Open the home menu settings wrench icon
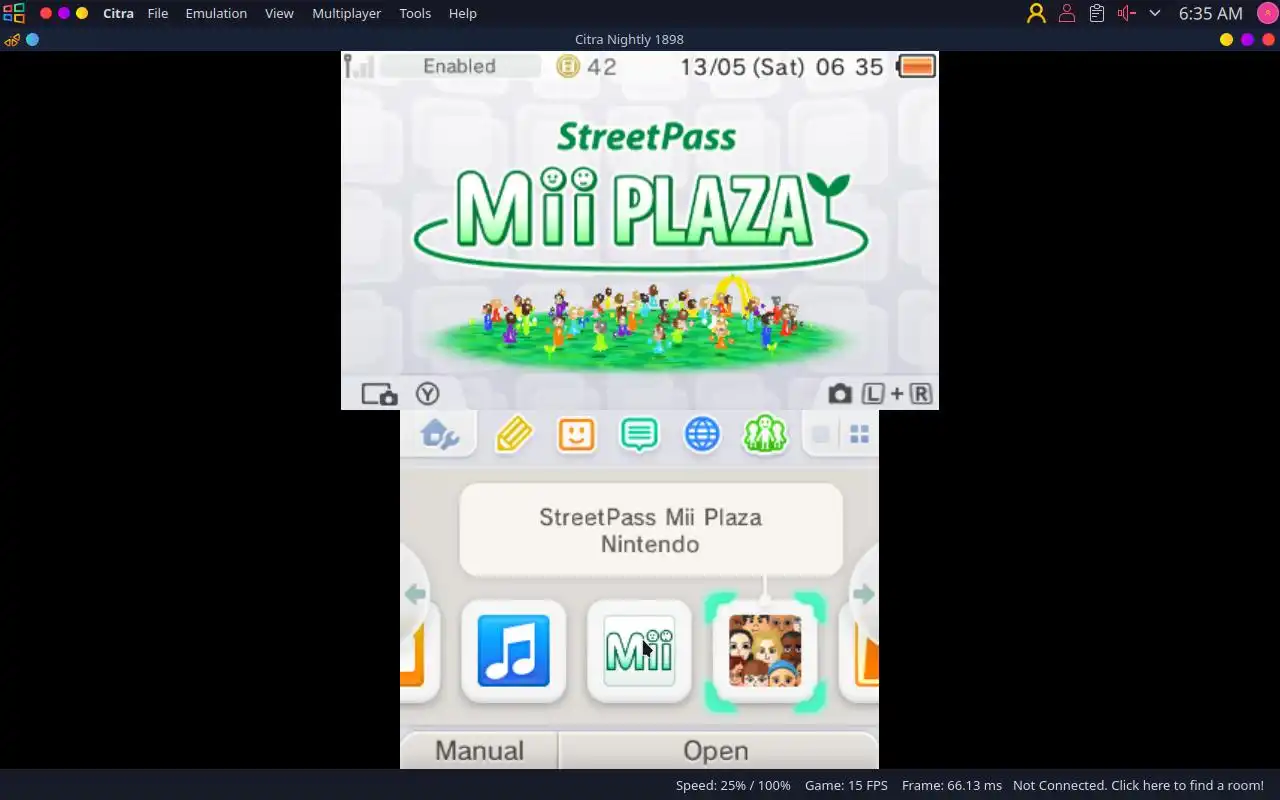This screenshot has height=800, width=1280. pos(440,435)
